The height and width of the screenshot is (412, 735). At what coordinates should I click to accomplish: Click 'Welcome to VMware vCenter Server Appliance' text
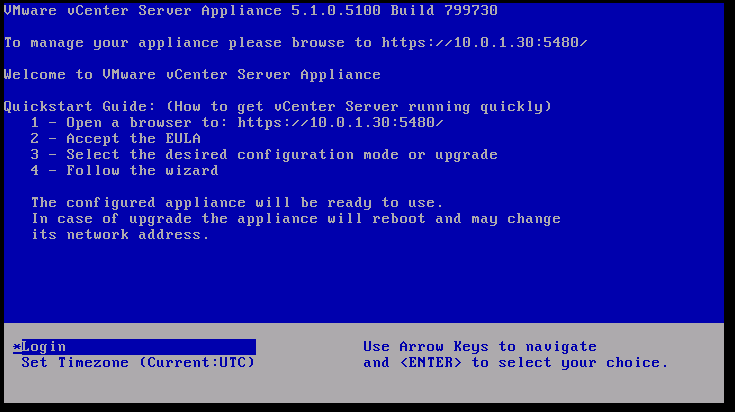click(x=192, y=75)
